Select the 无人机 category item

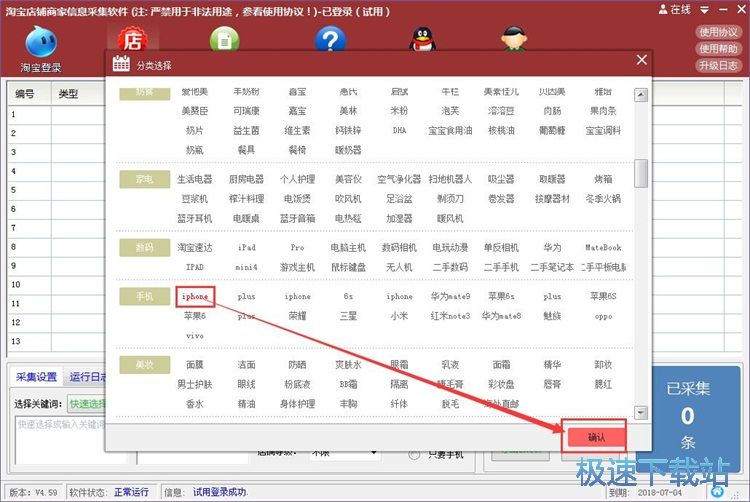399,267
